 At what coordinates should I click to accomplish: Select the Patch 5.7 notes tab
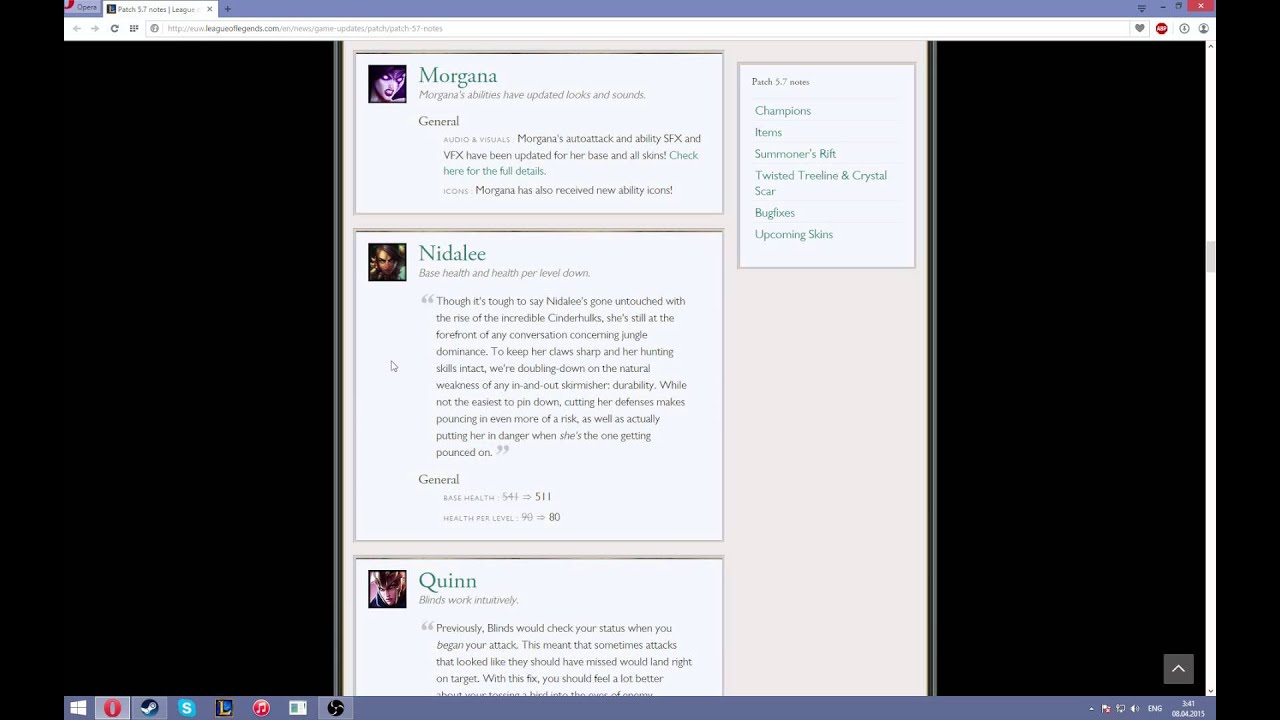pos(159,9)
